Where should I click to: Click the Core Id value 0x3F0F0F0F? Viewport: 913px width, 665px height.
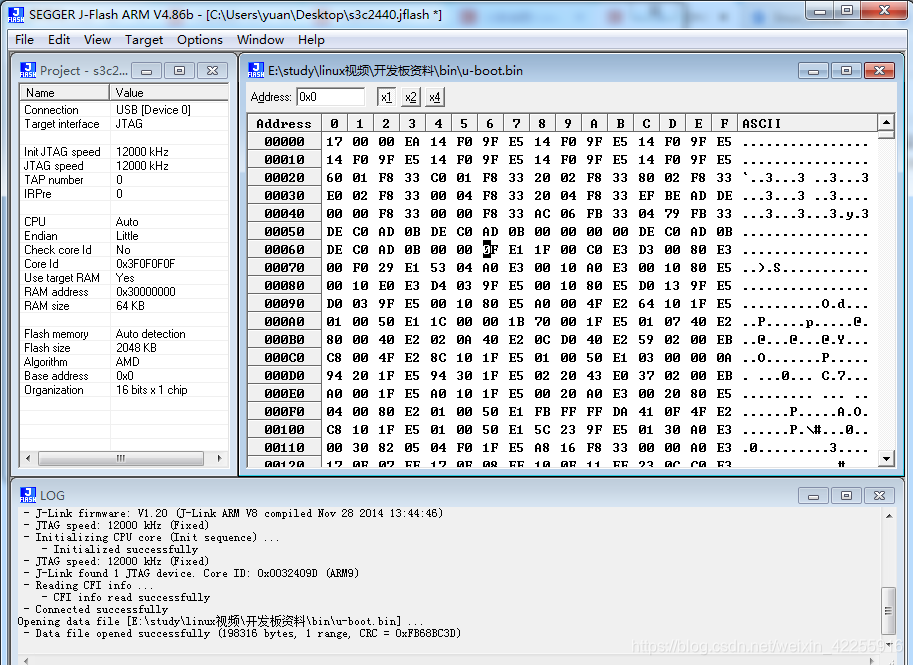[146, 264]
